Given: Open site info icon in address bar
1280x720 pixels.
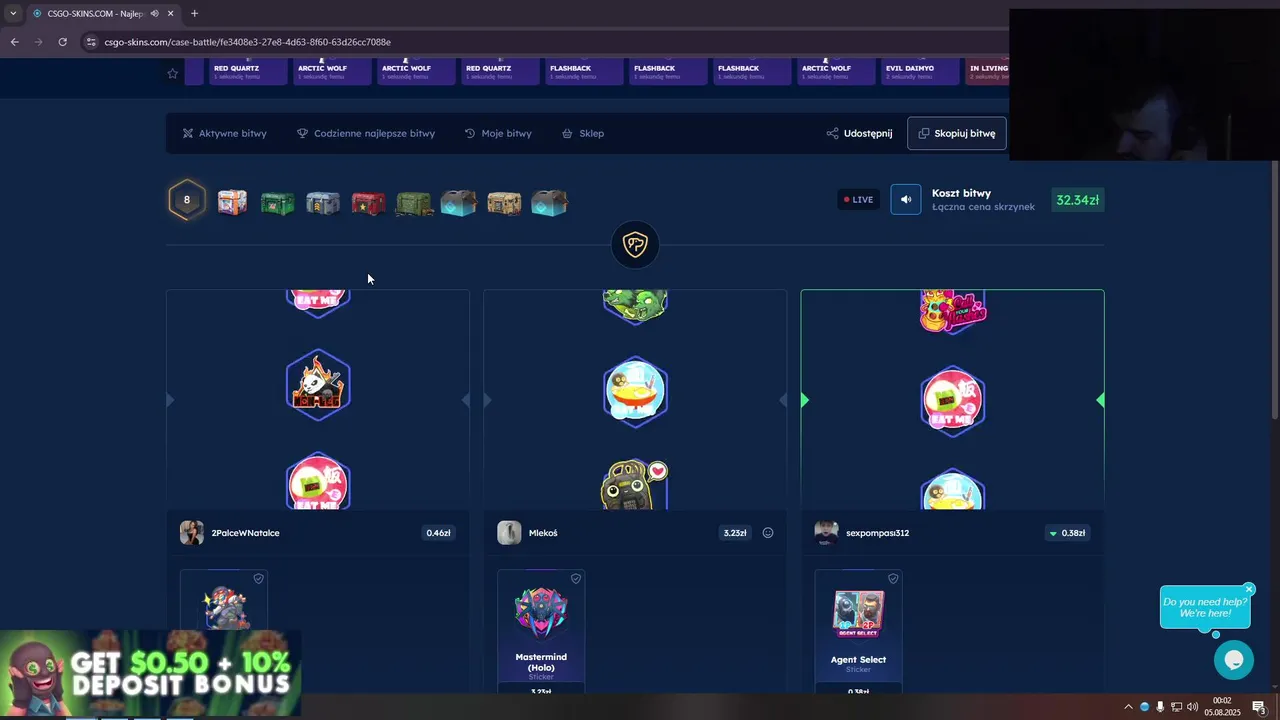Looking at the screenshot, I should coord(91,42).
